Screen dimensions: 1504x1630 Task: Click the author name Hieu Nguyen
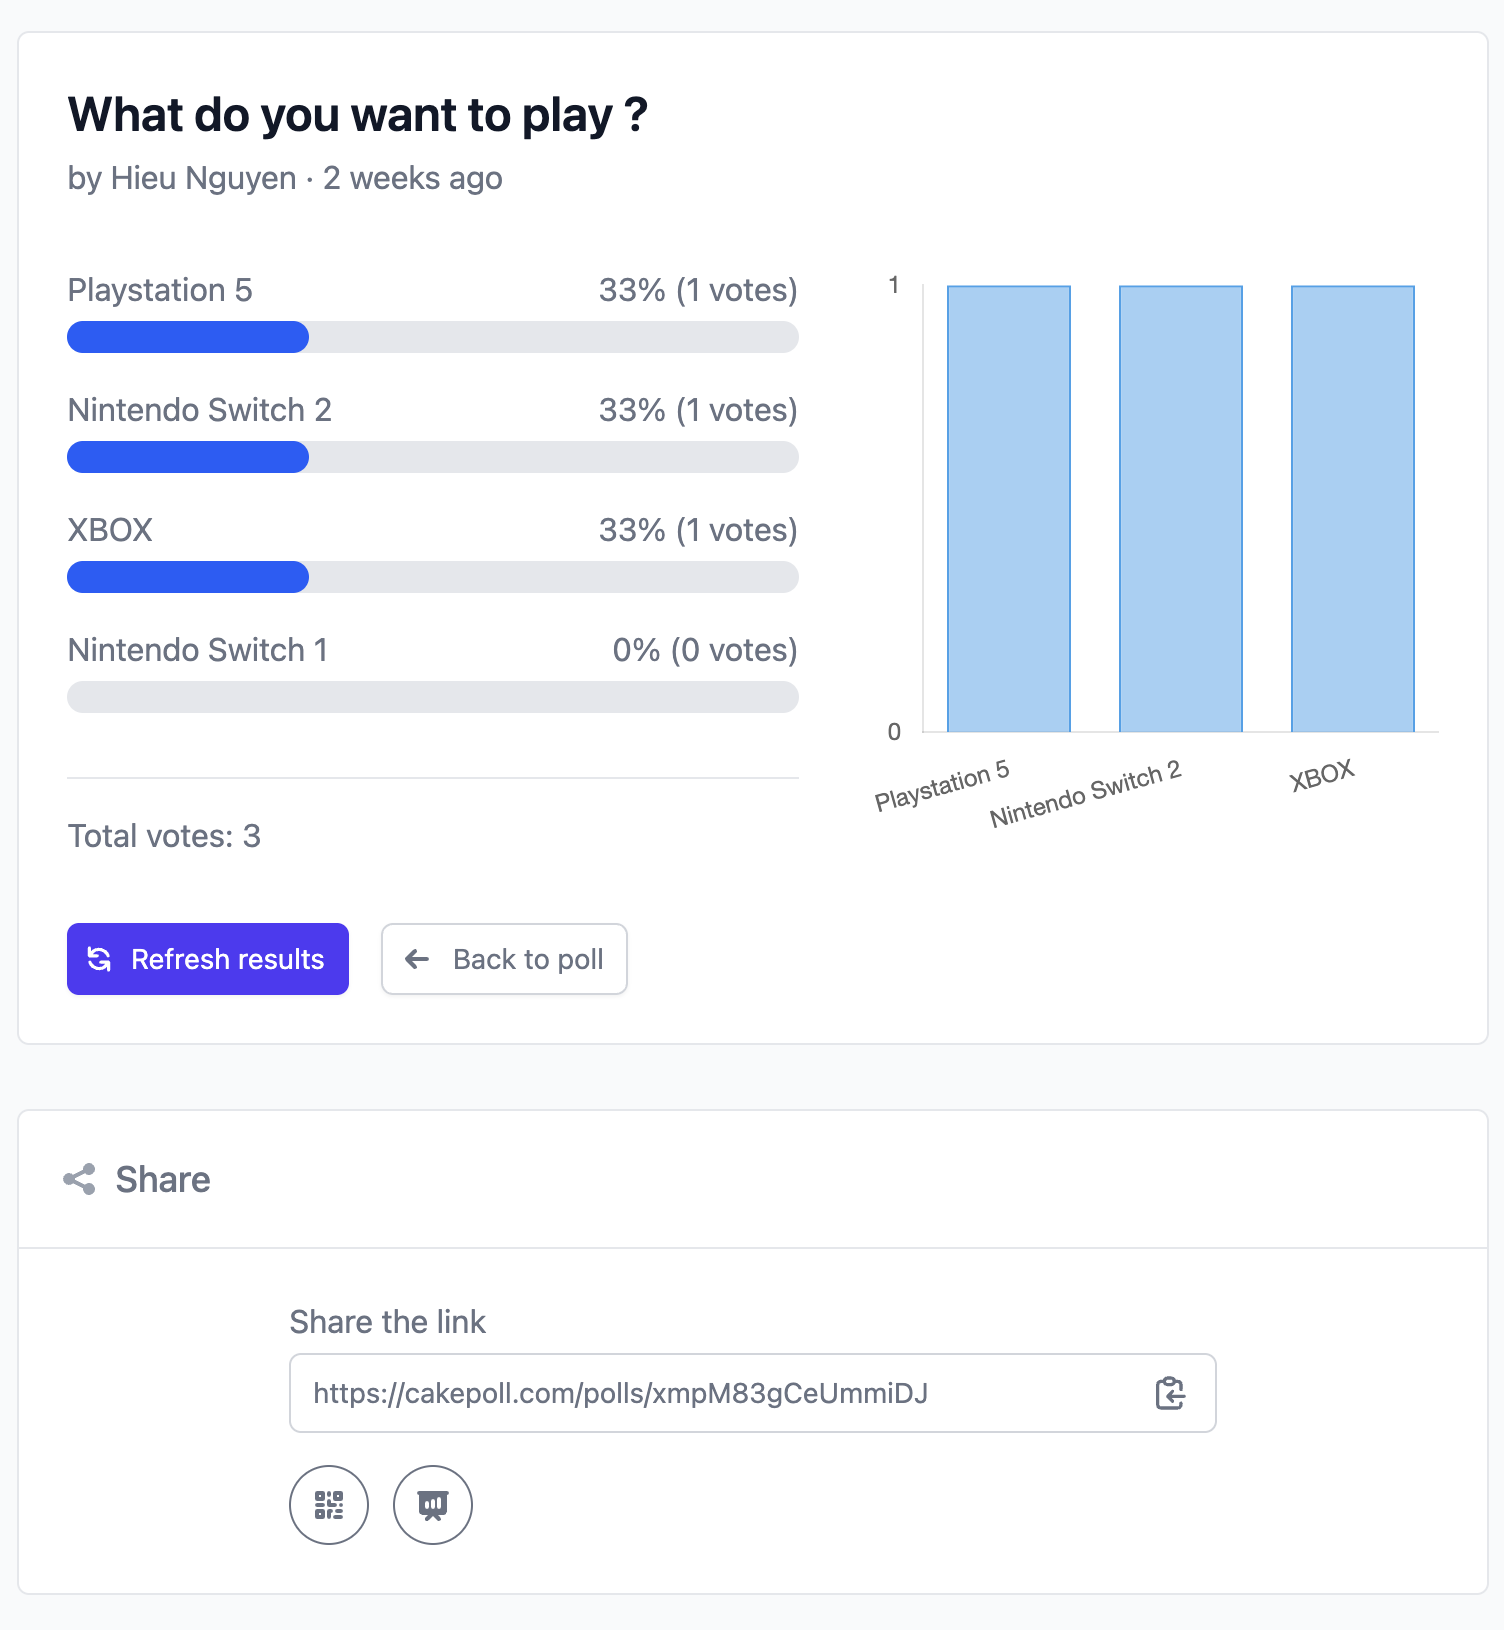(203, 178)
